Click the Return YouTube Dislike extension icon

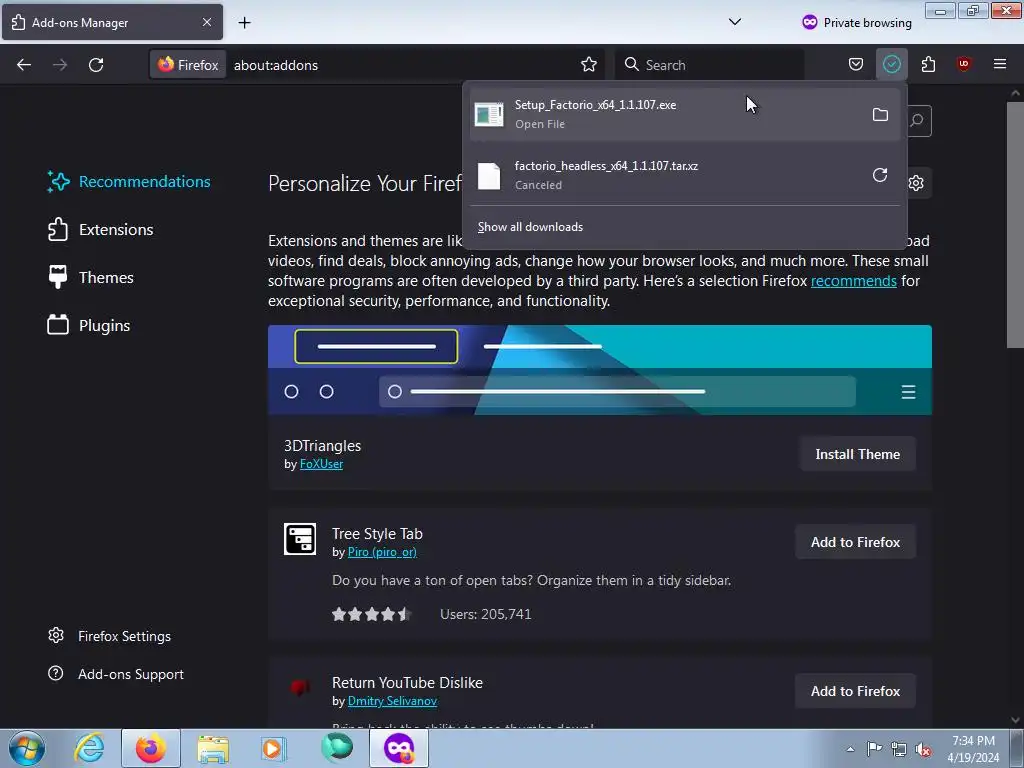[300, 687]
